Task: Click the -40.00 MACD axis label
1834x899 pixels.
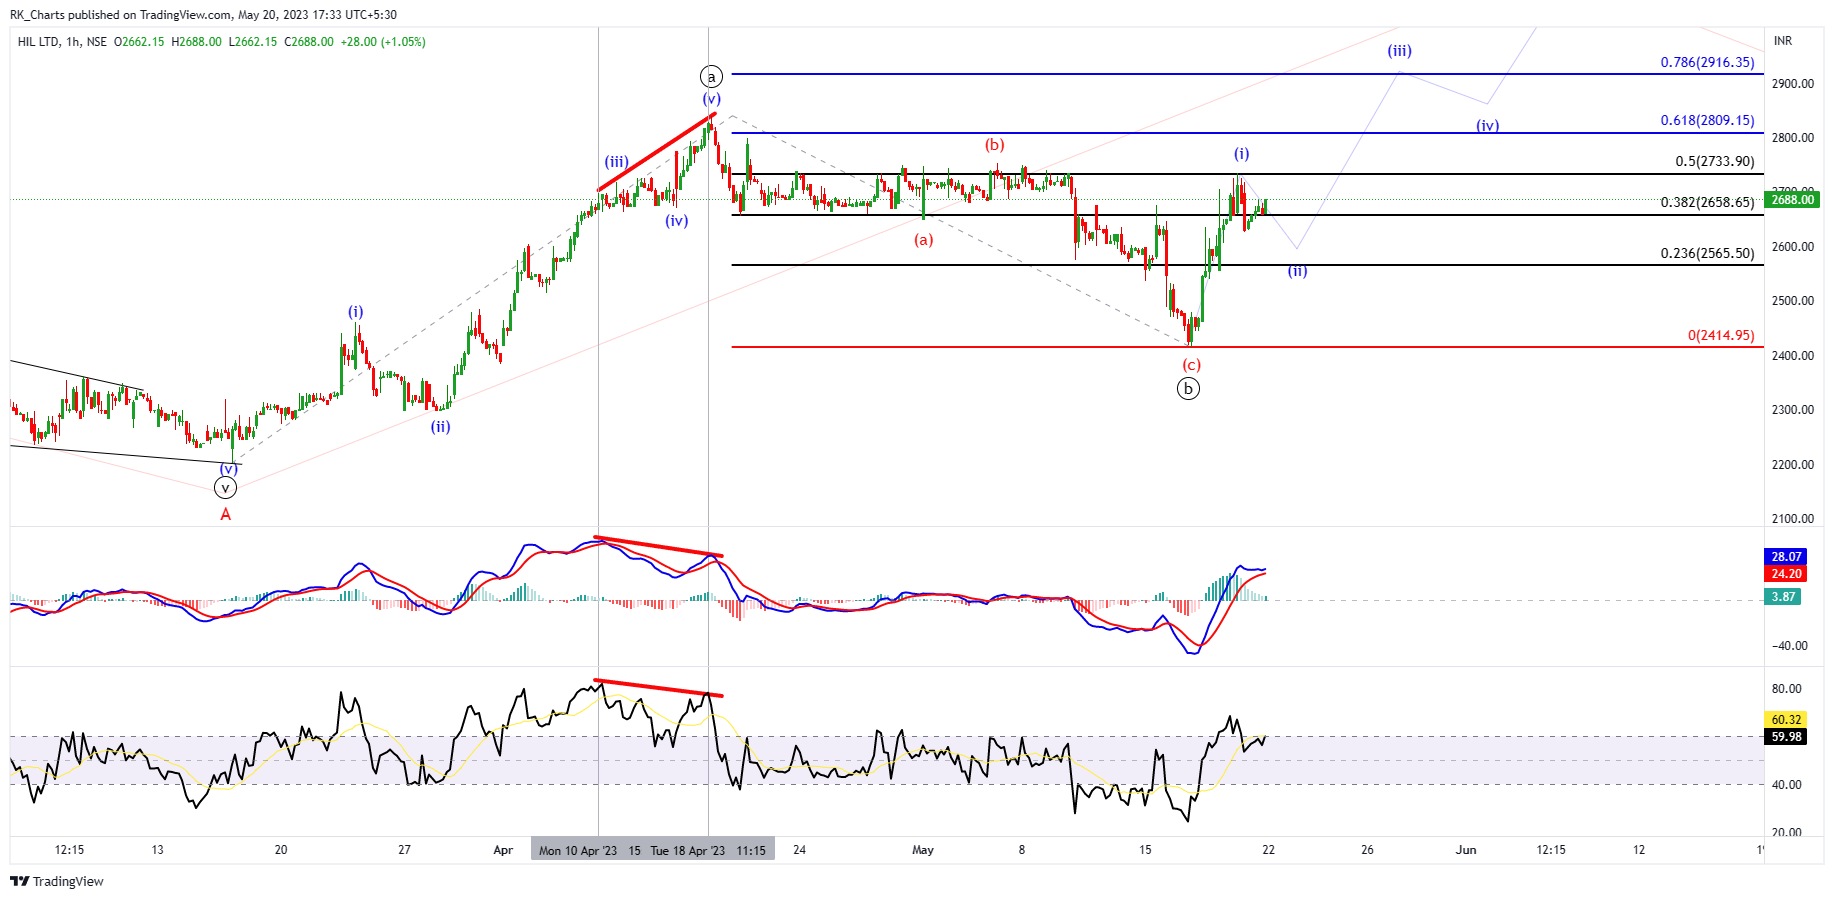Action: (x=1789, y=646)
